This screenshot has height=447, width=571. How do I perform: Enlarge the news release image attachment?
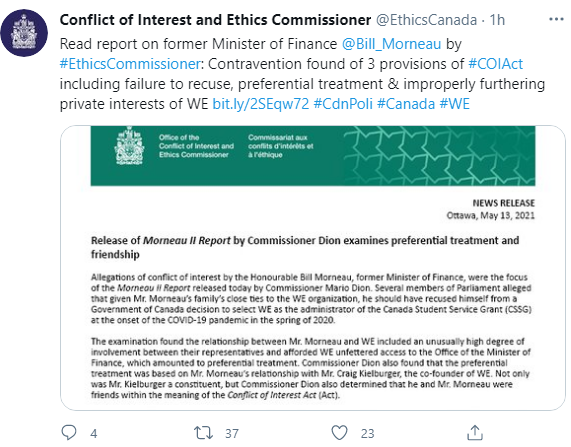coord(313,268)
